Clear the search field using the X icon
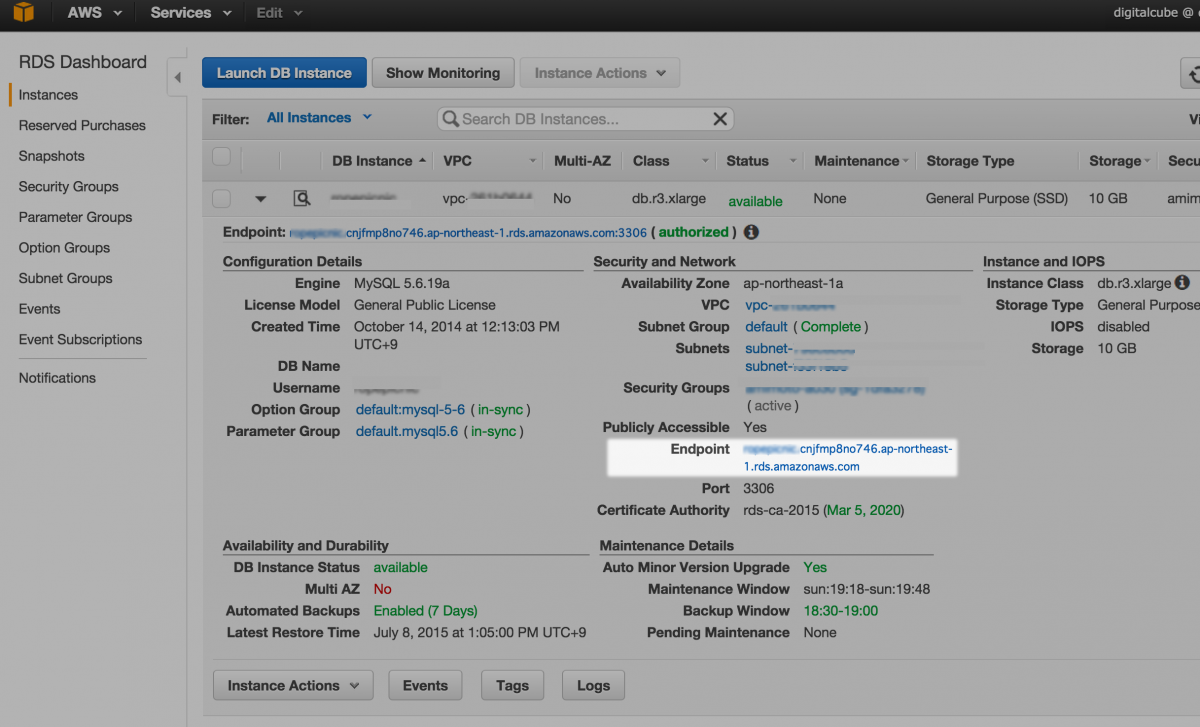Image resolution: width=1200 pixels, height=727 pixels. (x=719, y=118)
